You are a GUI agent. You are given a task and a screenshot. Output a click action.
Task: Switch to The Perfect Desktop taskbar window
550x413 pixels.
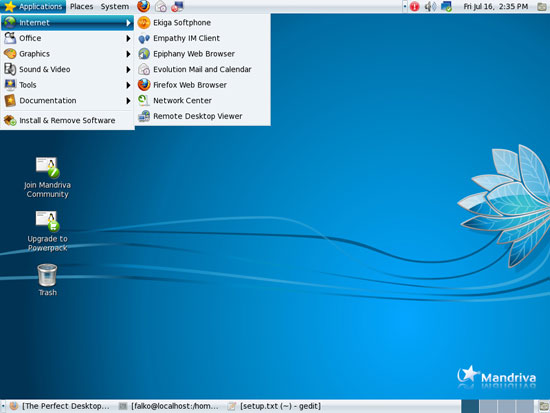point(60,406)
